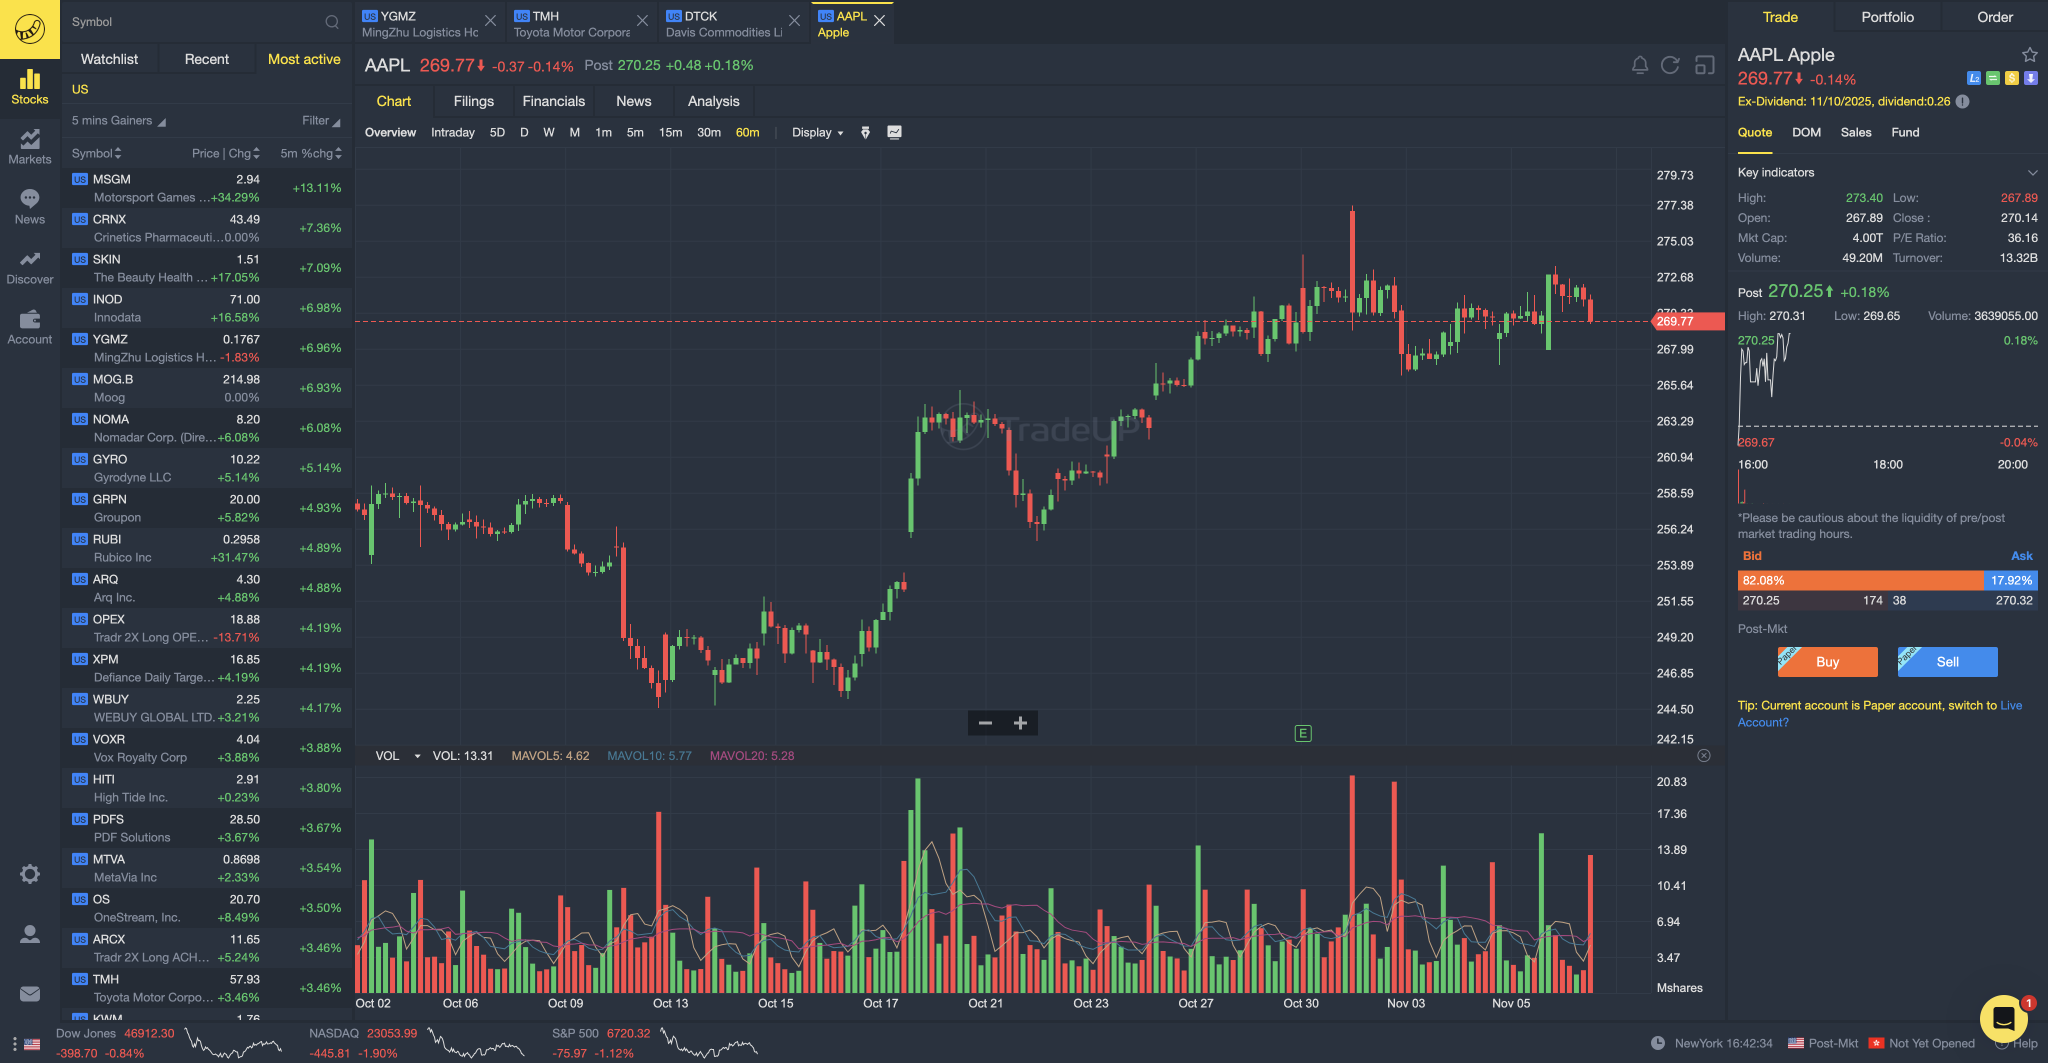This screenshot has width=2048, height=1063.
Task: Switch to the Financials tab
Action: pyautogui.click(x=553, y=101)
